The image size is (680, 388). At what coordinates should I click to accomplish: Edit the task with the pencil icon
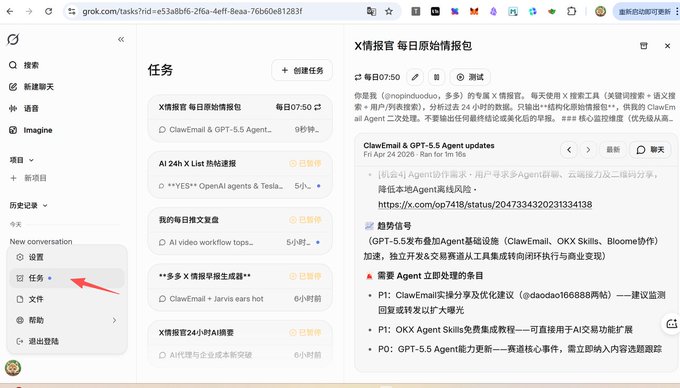pyautogui.click(x=415, y=77)
